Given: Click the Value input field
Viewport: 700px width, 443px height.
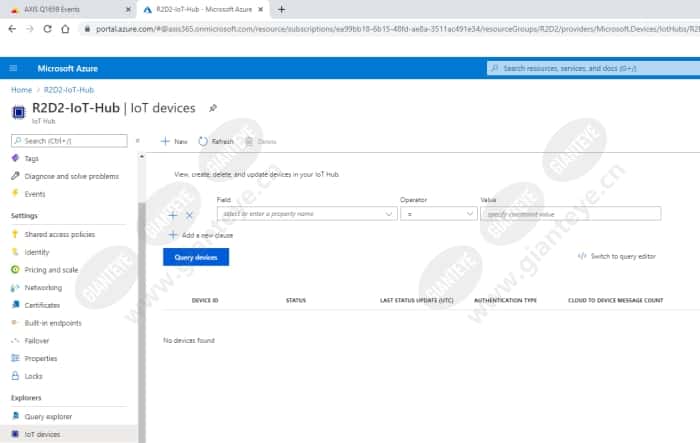Looking at the screenshot, I should [571, 214].
